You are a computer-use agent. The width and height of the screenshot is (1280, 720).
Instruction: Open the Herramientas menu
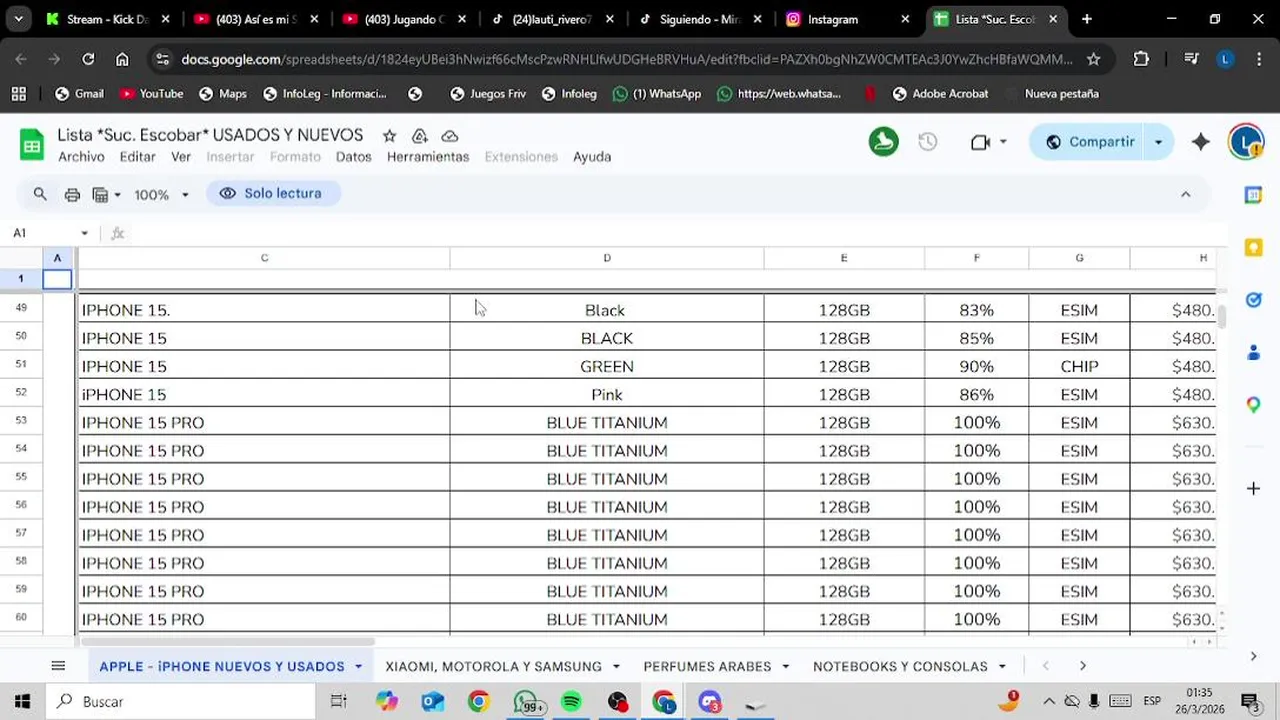(428, 157)
